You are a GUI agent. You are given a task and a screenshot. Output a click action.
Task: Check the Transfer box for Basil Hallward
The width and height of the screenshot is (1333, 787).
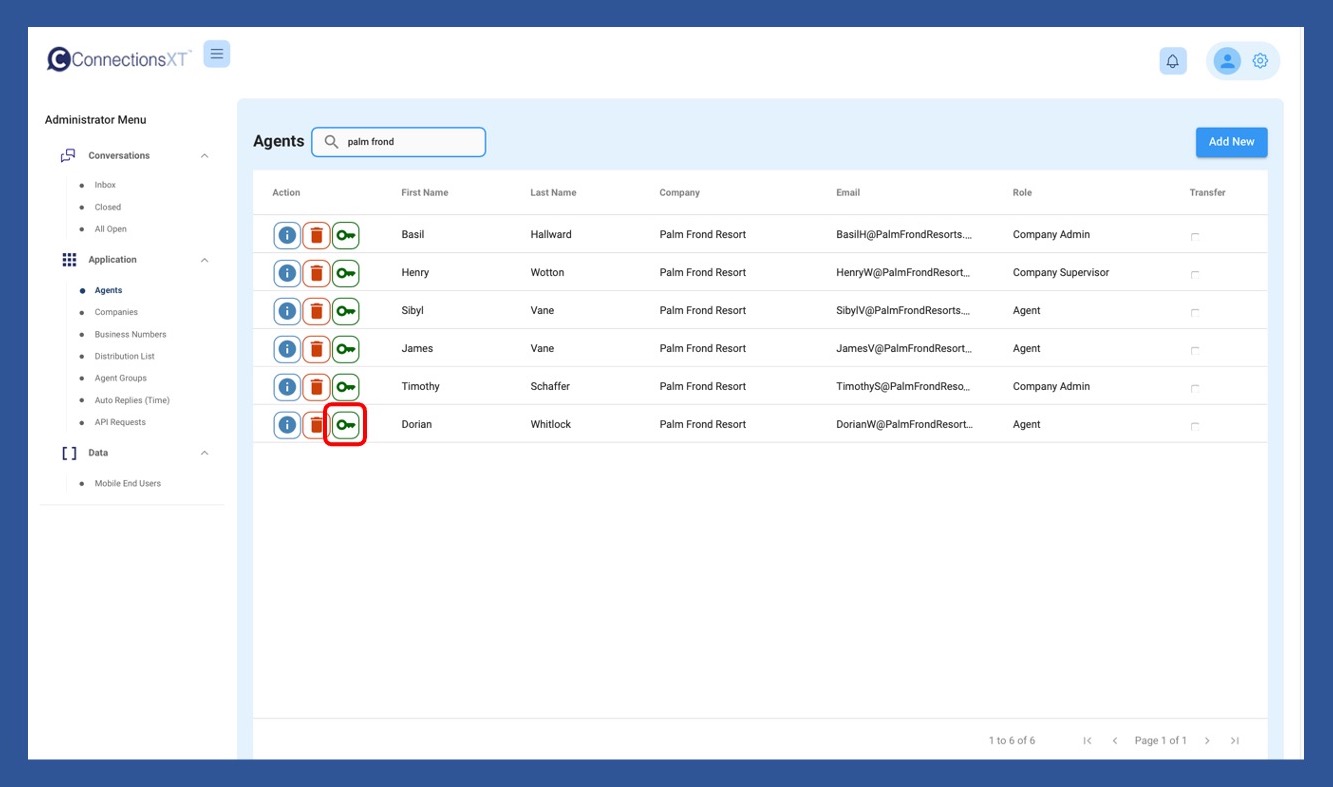click(1195, 237)
